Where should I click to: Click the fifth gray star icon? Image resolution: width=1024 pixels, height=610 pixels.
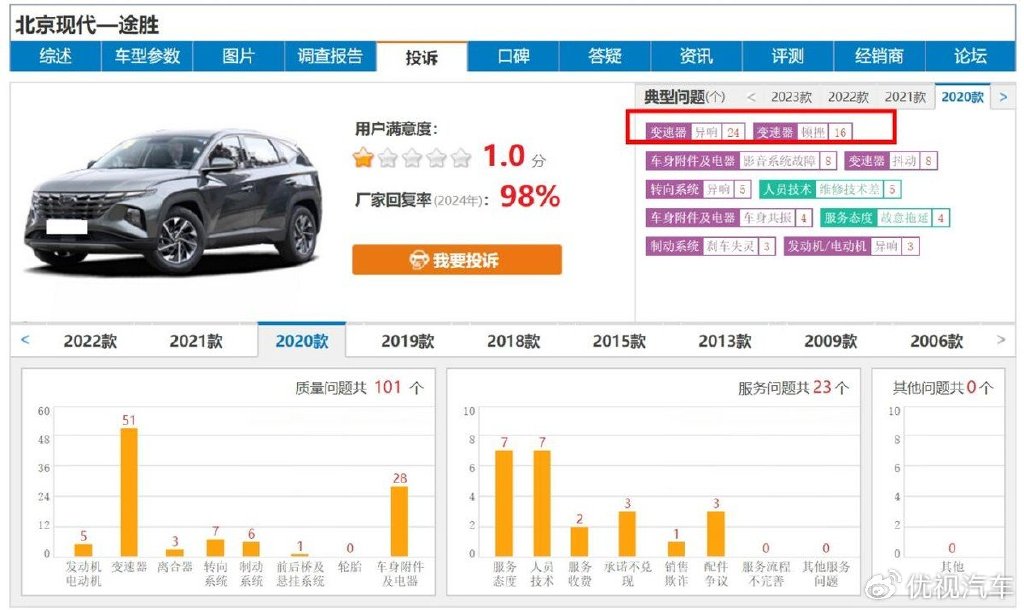460,157
